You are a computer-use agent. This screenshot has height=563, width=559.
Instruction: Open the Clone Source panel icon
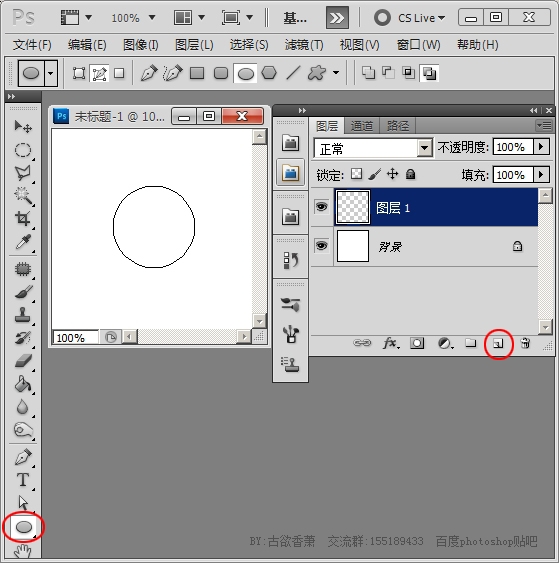[291, 364]
